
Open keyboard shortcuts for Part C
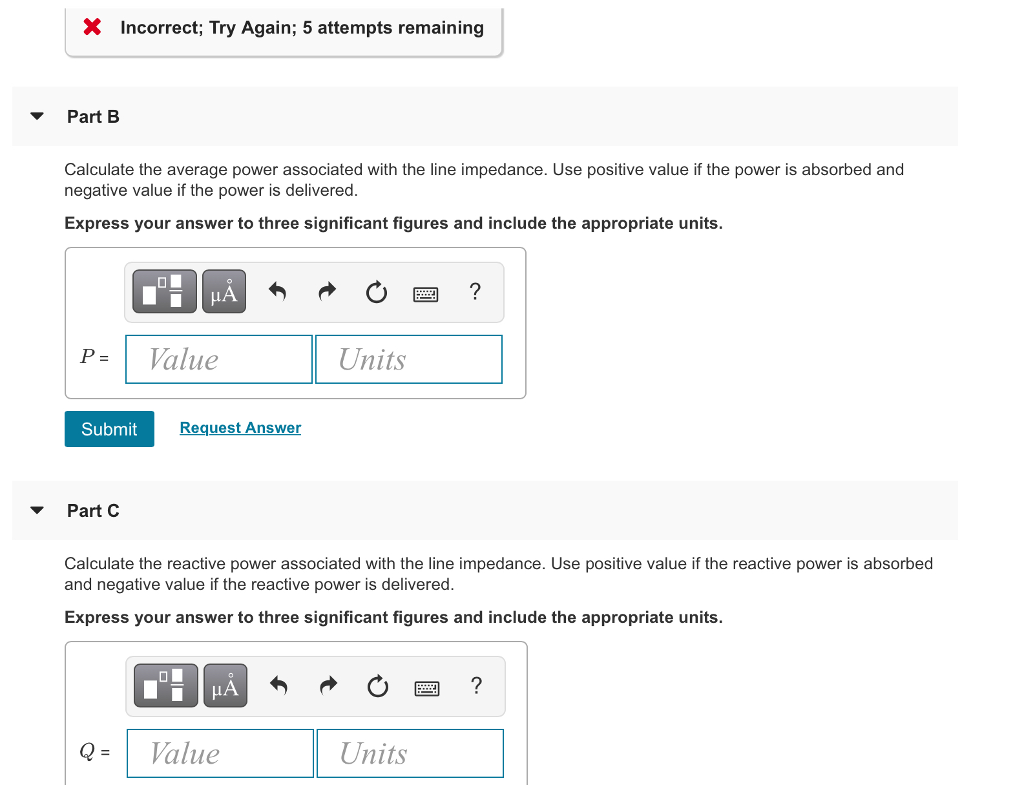click(427, 688)
